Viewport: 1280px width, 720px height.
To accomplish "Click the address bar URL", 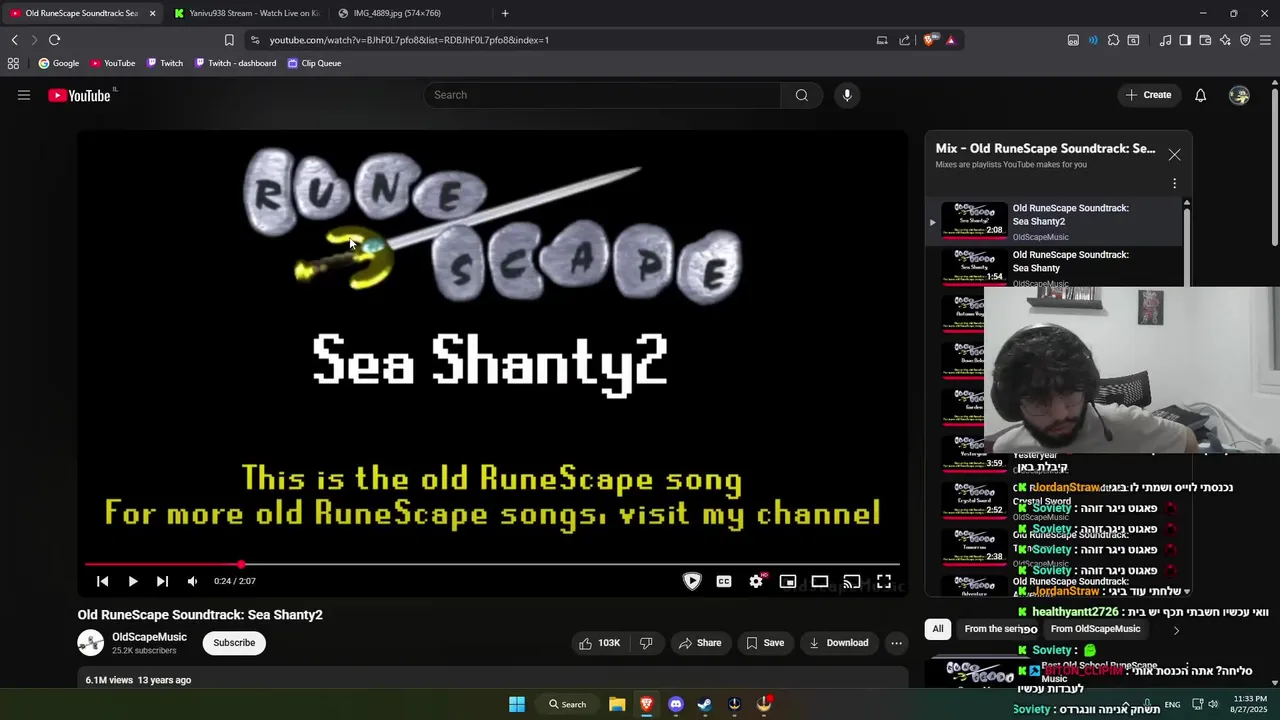I will [x=409, y=40].
